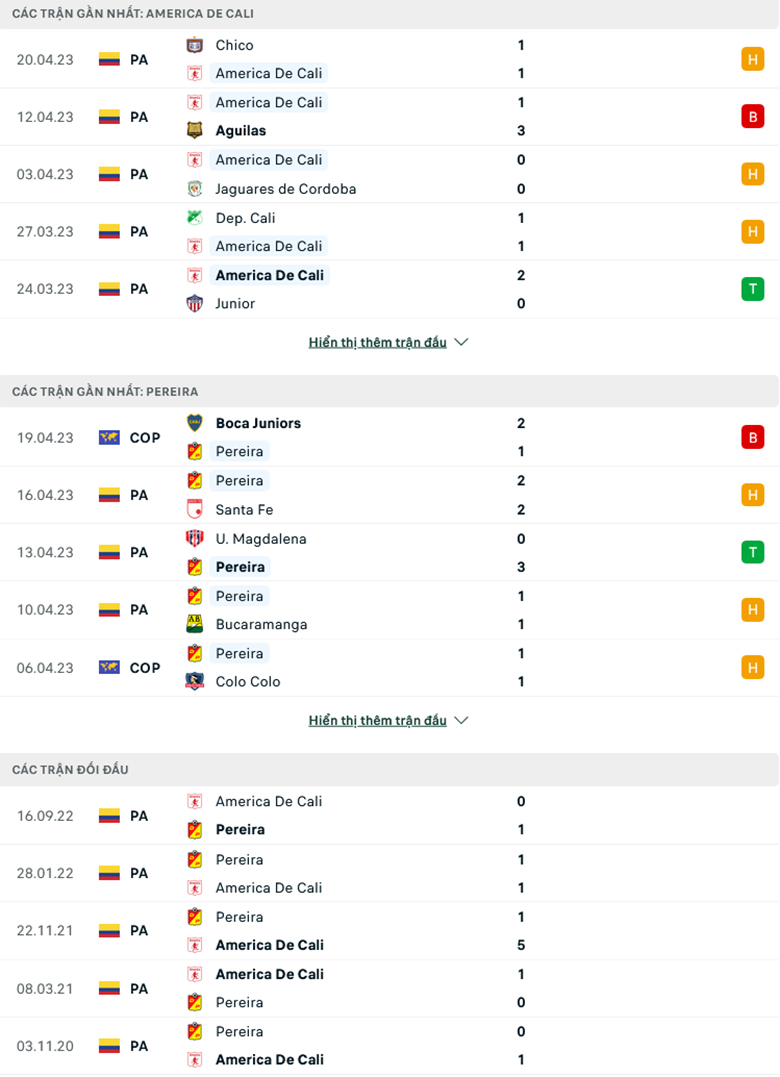Click the Junior team crest icon

click(x=195, y=303)
